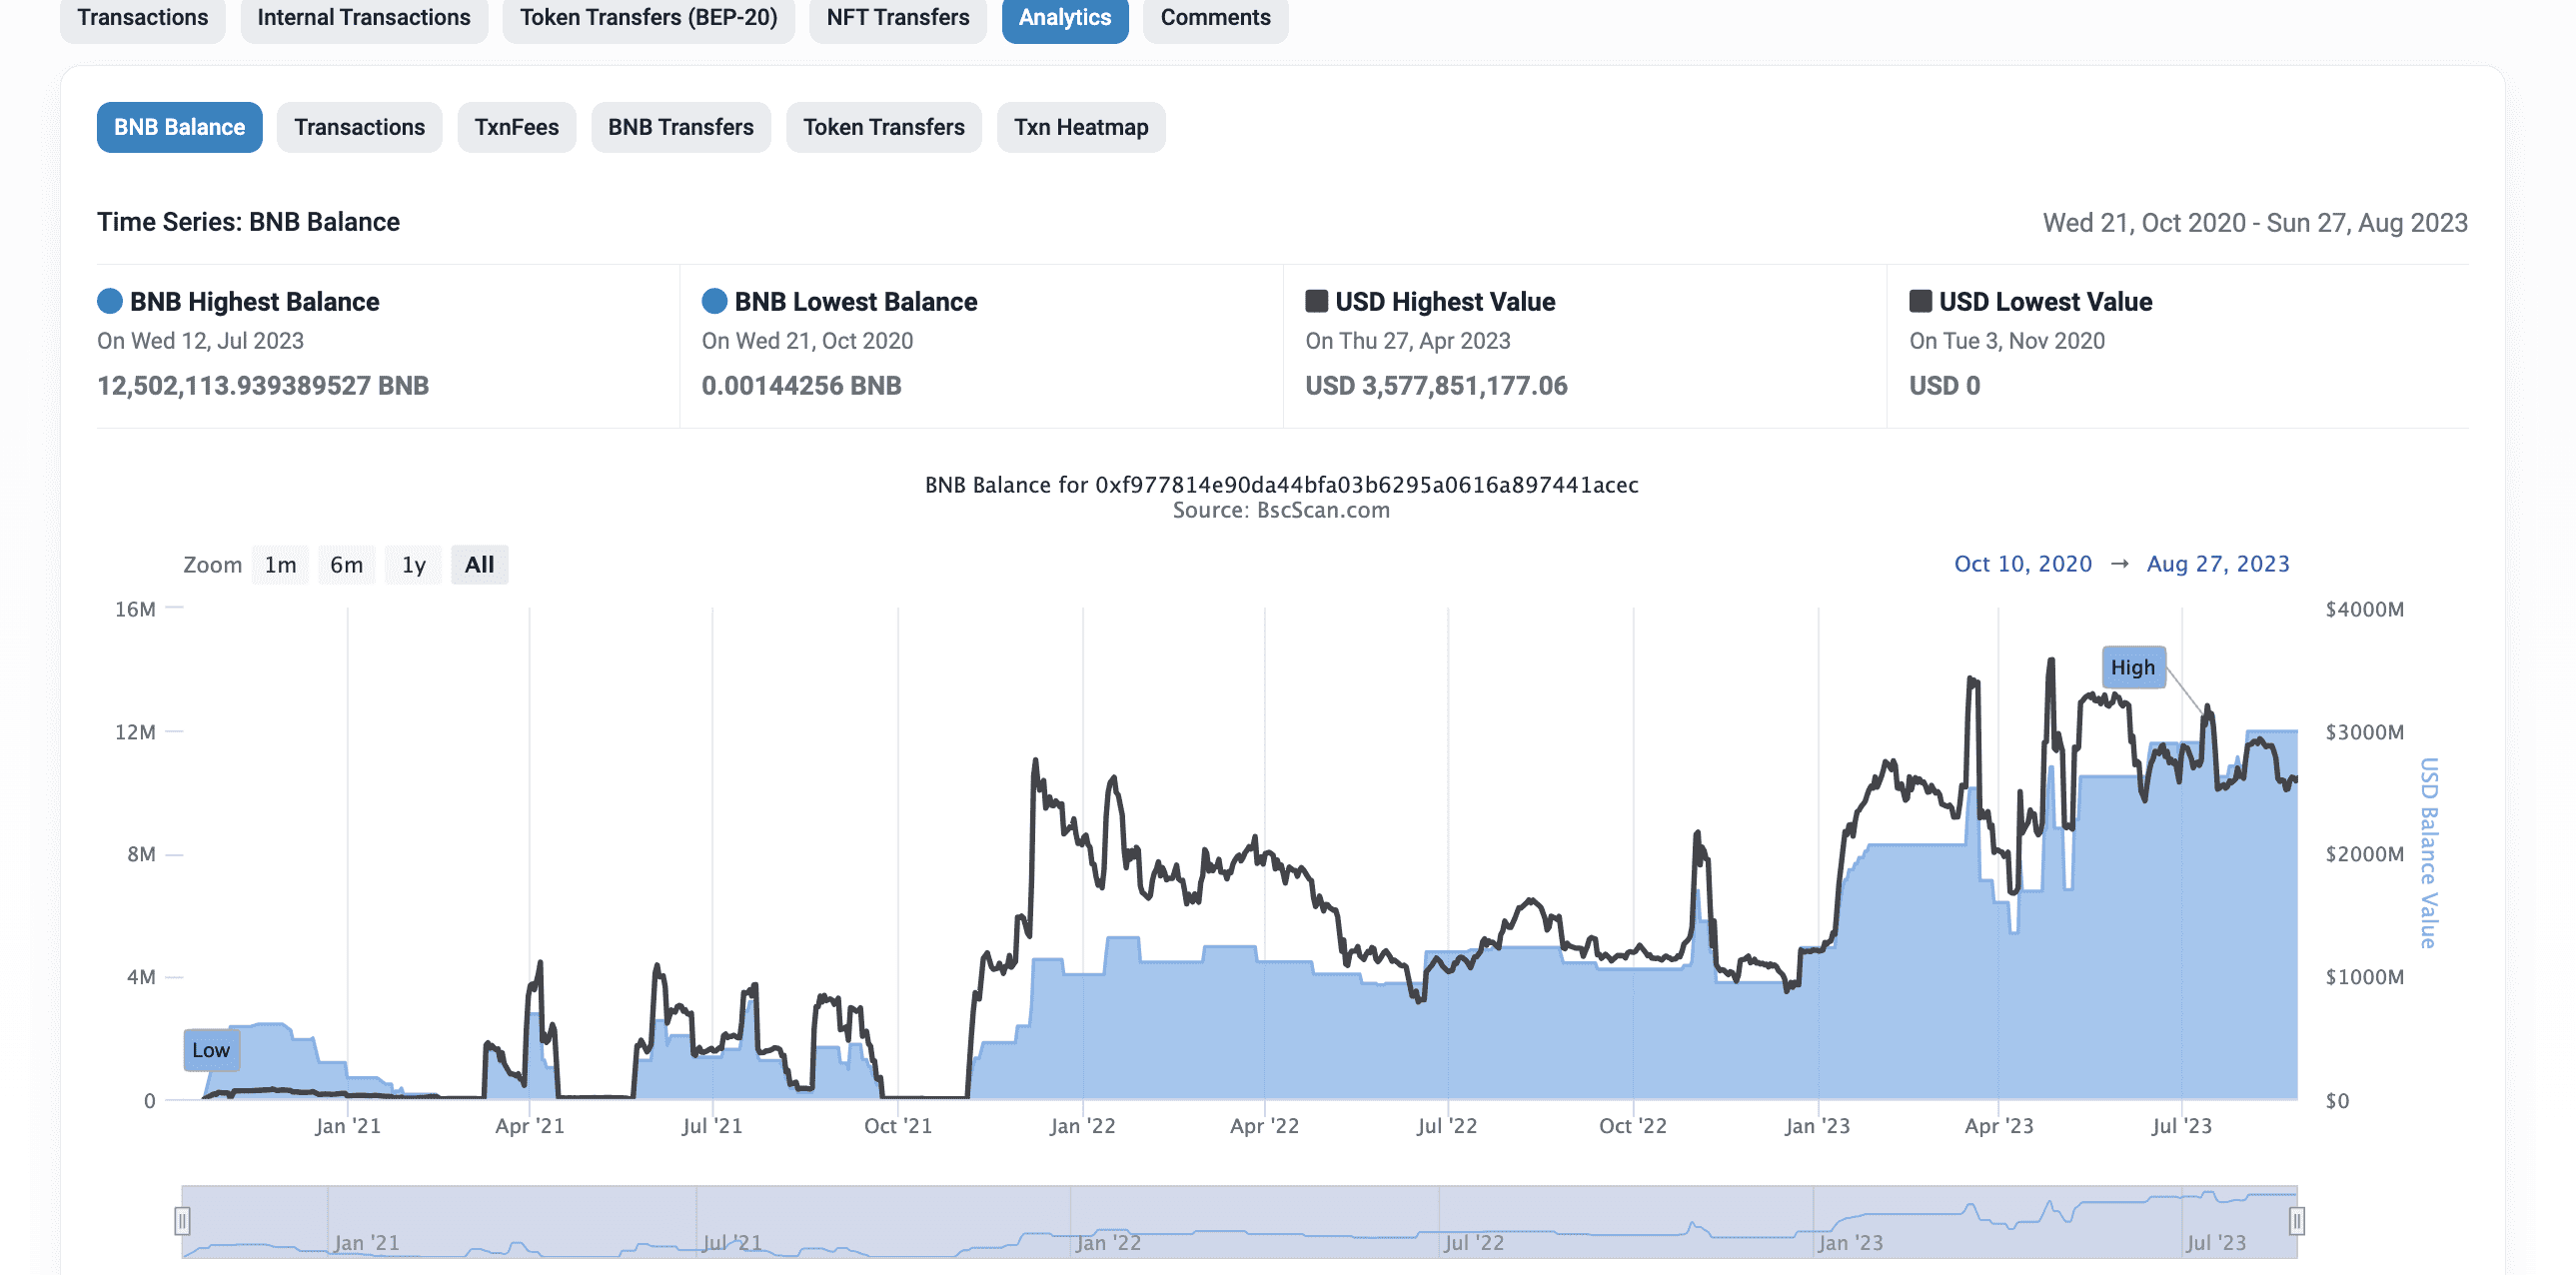Image resolution: width=2576 pixels, height=1275 pixels.
Task: Set chart zoom to 6m
Action: (x=346, y=565)
